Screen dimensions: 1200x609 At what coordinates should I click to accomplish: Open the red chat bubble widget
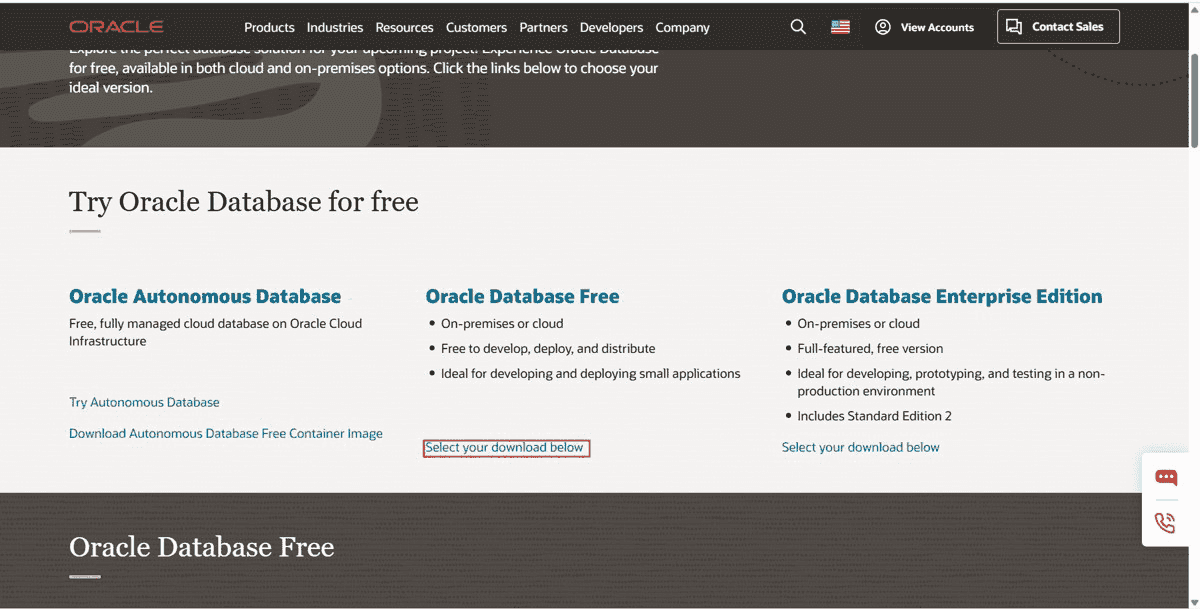(1166, 477)
